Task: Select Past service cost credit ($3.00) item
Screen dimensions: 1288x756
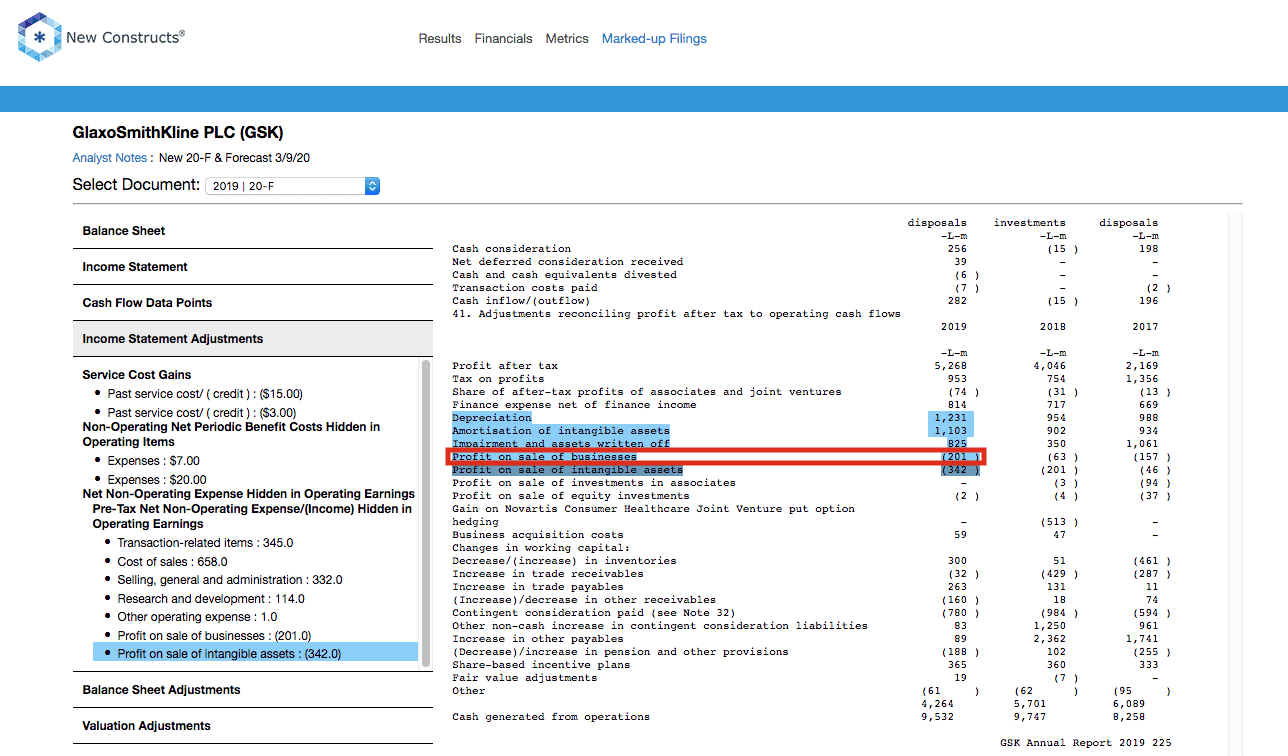Action: pyautogui.click(x=201, y=413)
